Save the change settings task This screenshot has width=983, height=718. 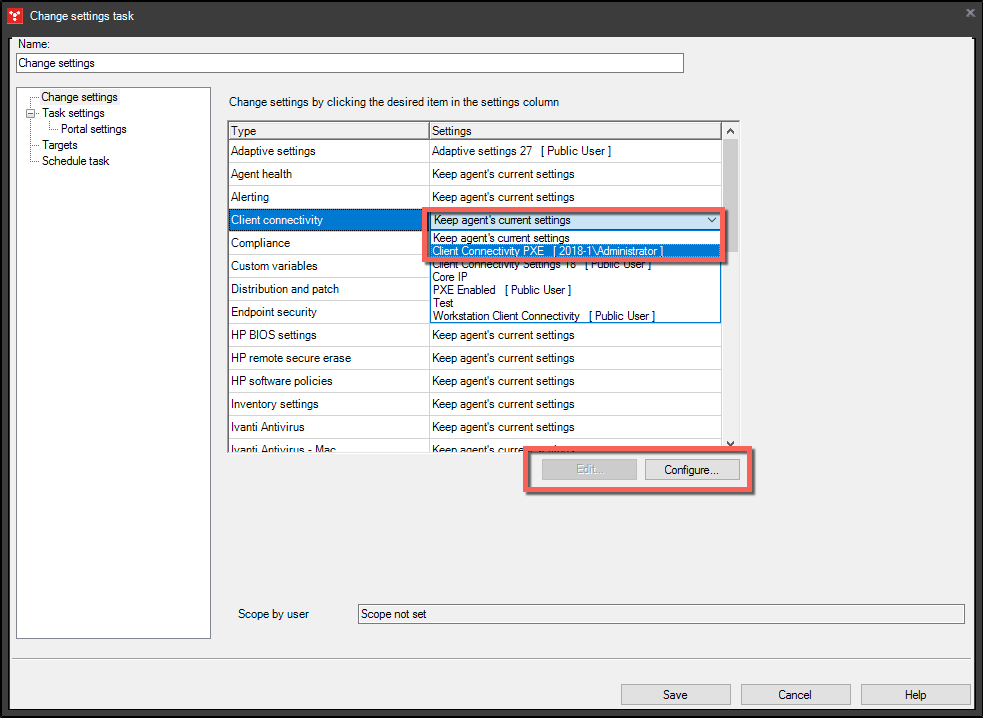(675, 694)
